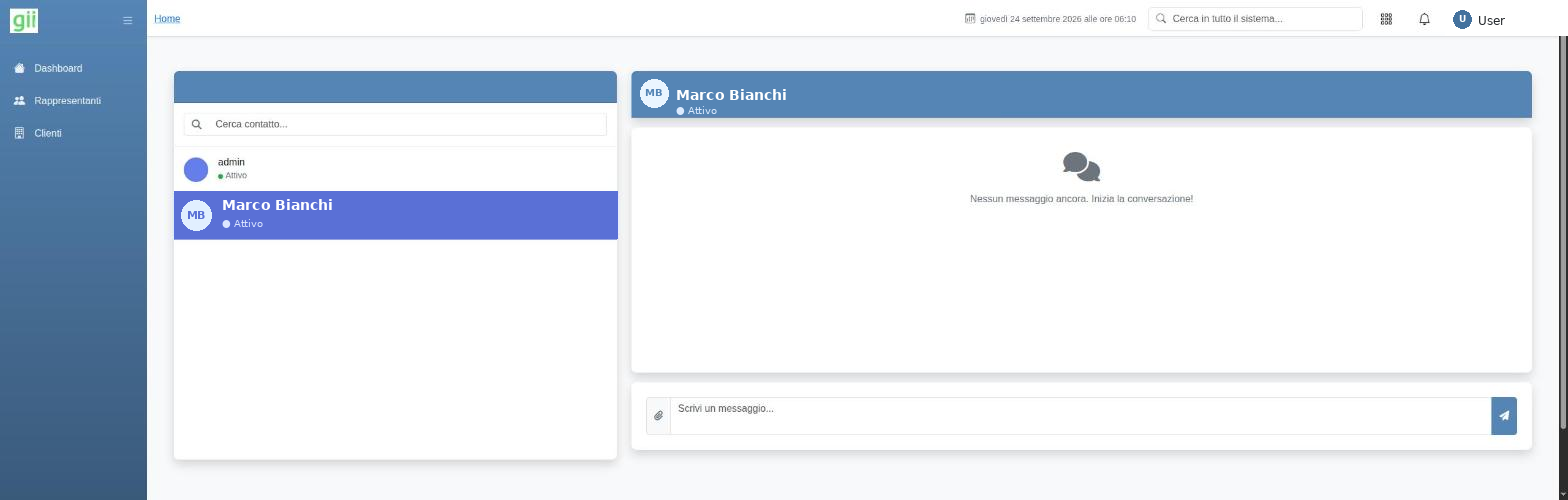Select the admin contact
The width and height of the screenshot is (1568, 500).
point(395,169)
